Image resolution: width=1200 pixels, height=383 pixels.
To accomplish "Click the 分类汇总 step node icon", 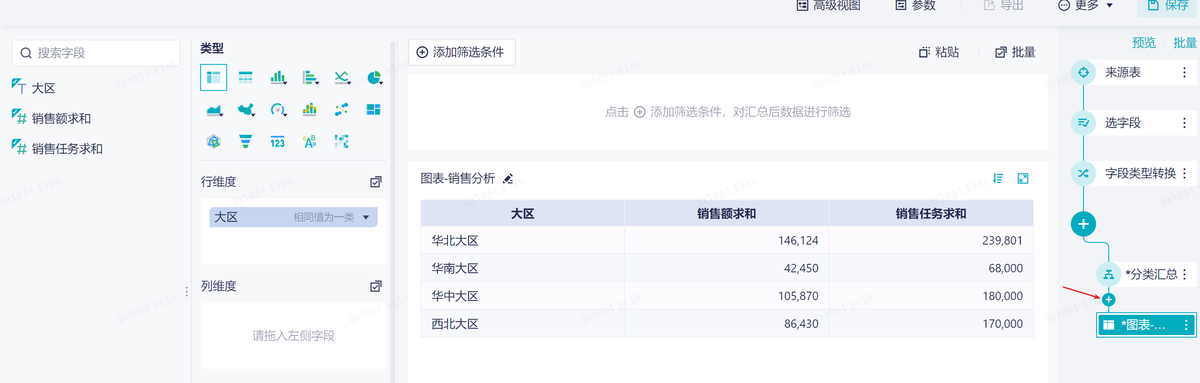I will pyautogui.click(x=1108, y=274).
